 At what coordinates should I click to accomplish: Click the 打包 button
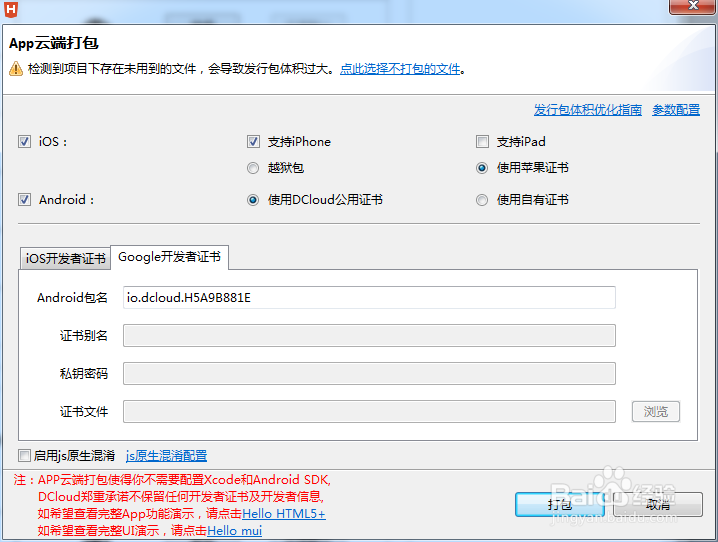point(560,504)
